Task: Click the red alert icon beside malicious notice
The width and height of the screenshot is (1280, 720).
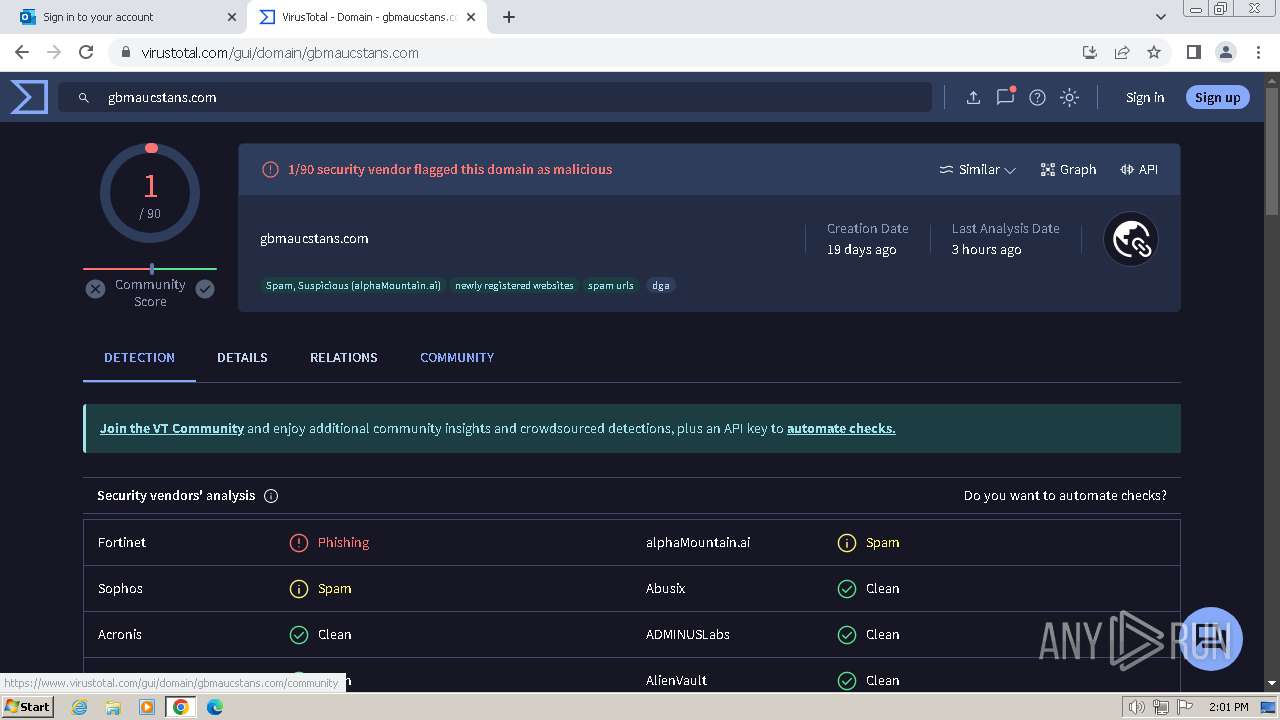Action: (270, 170)
